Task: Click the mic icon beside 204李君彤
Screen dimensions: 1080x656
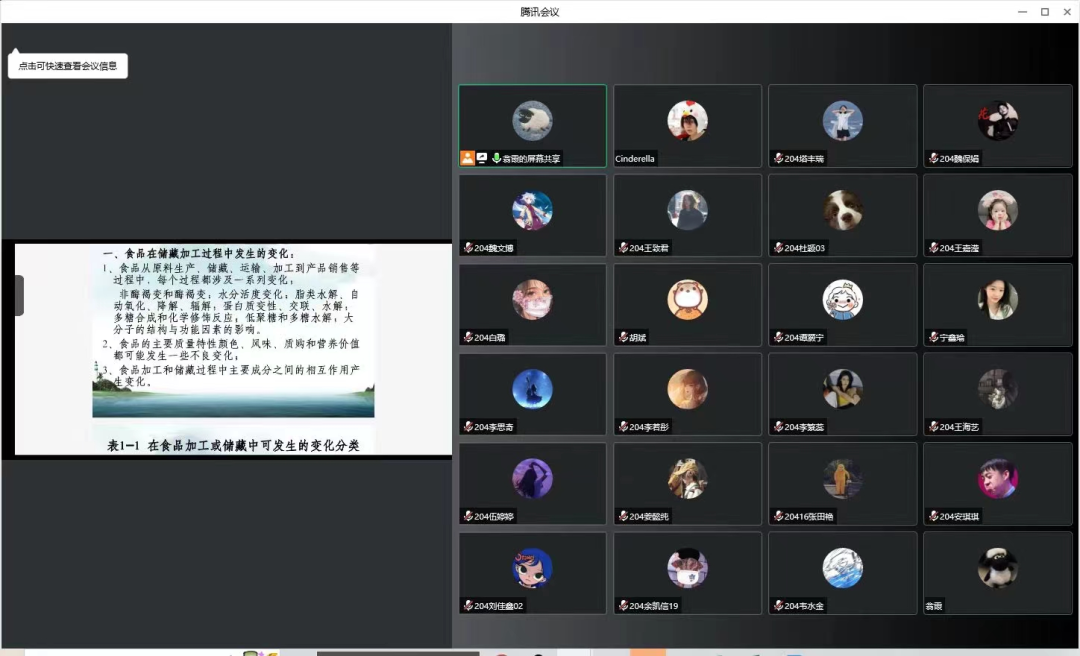Action: tap(624, 427)
